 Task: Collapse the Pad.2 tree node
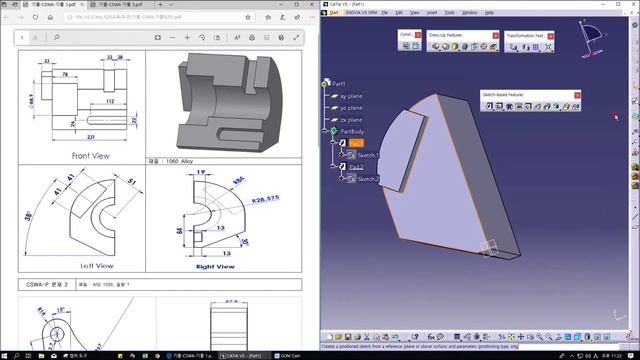[333, 166]
